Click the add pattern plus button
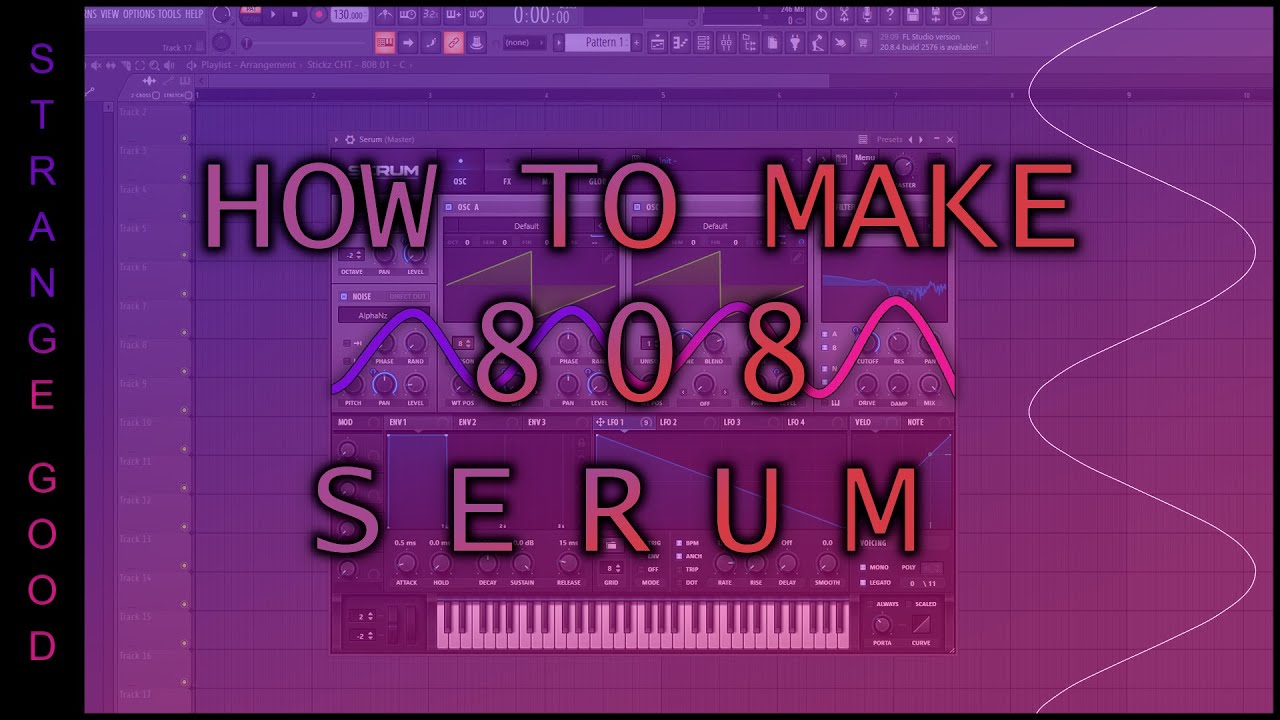This screenshot has width=1280, height=720. click(x=636, y=43)
